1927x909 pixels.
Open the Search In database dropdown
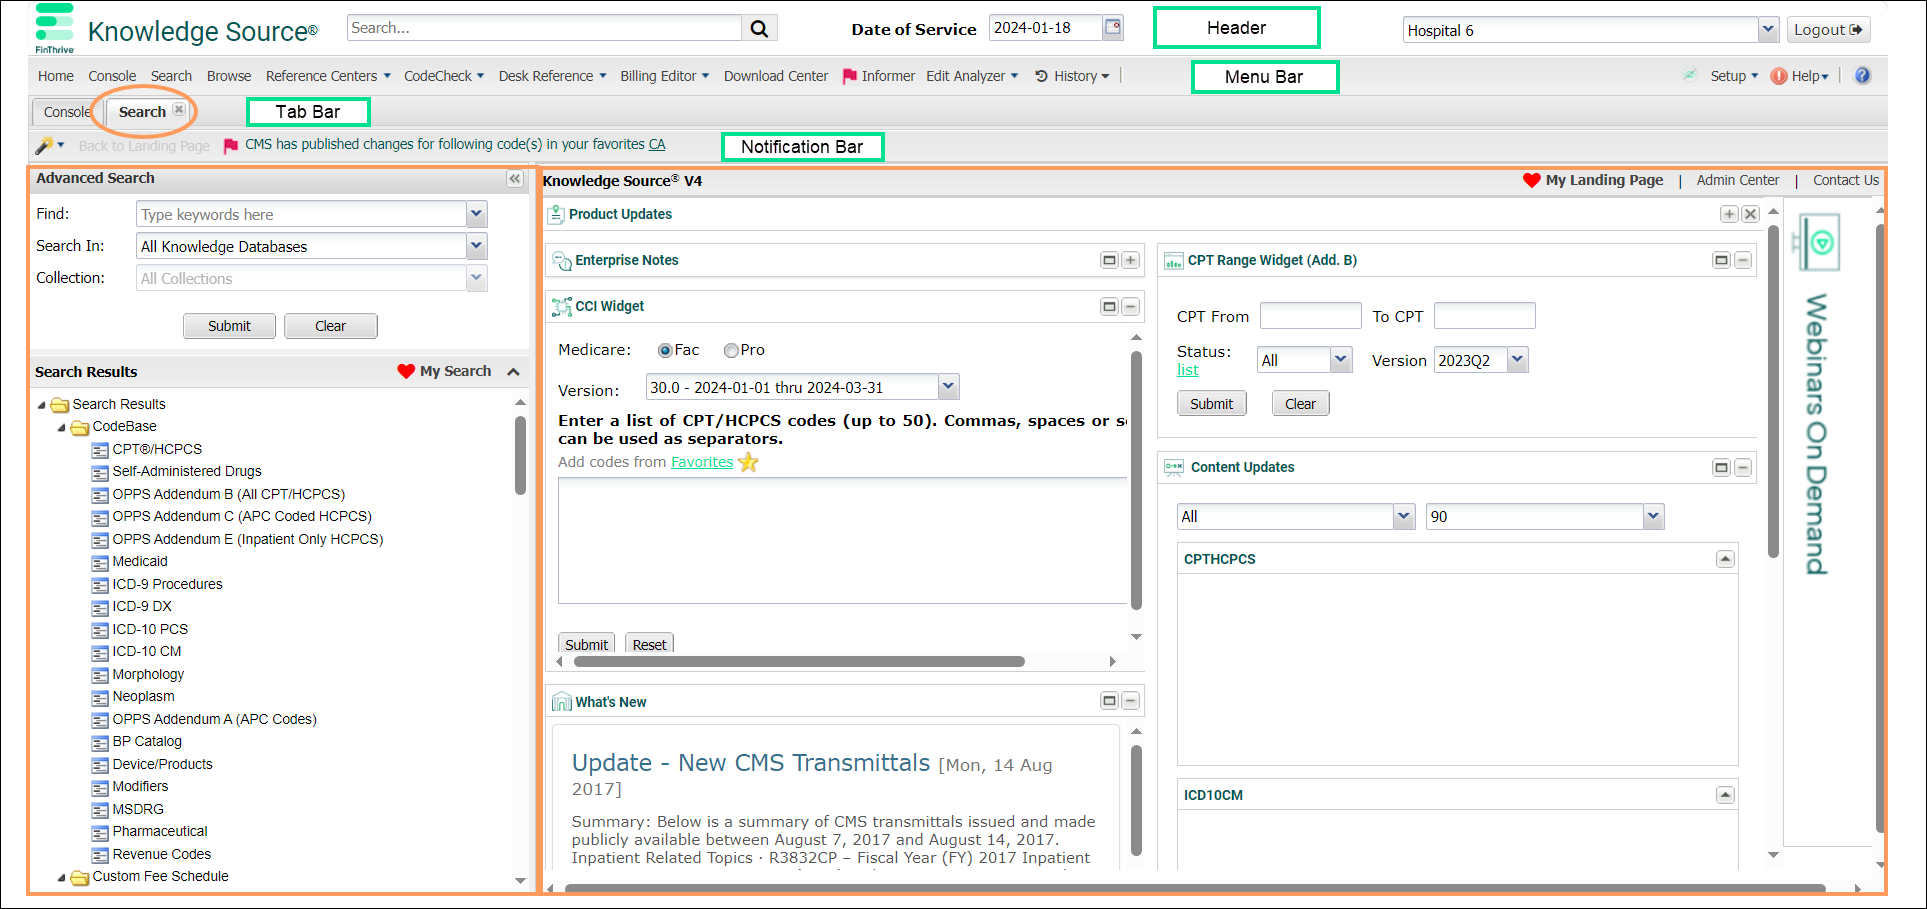point(477,246)
